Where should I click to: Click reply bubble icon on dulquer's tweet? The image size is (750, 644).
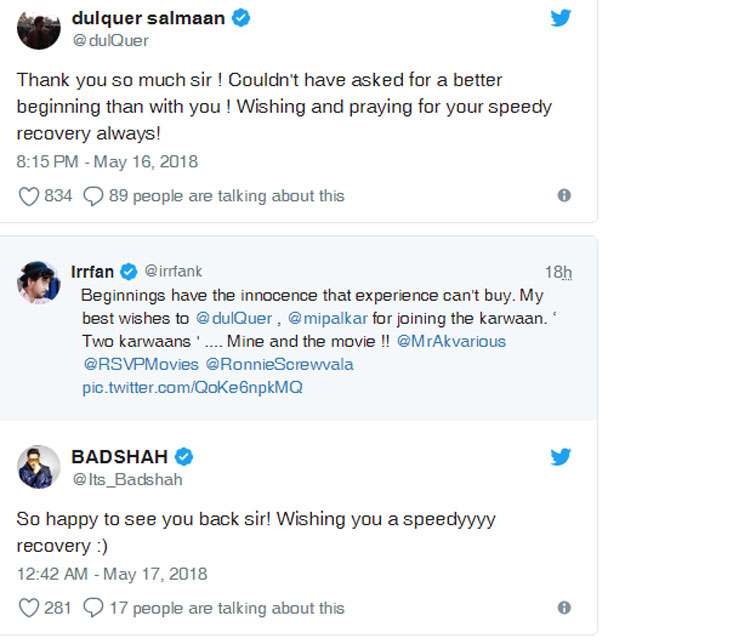93,196
